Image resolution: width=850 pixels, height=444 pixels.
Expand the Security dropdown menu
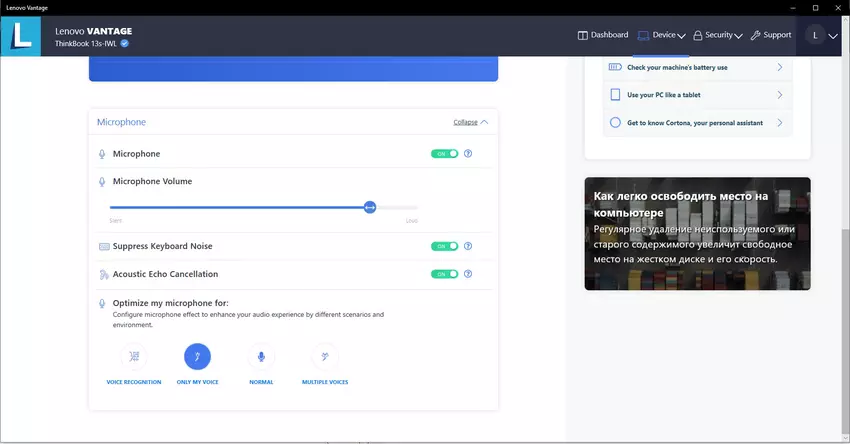click(718, 35)
